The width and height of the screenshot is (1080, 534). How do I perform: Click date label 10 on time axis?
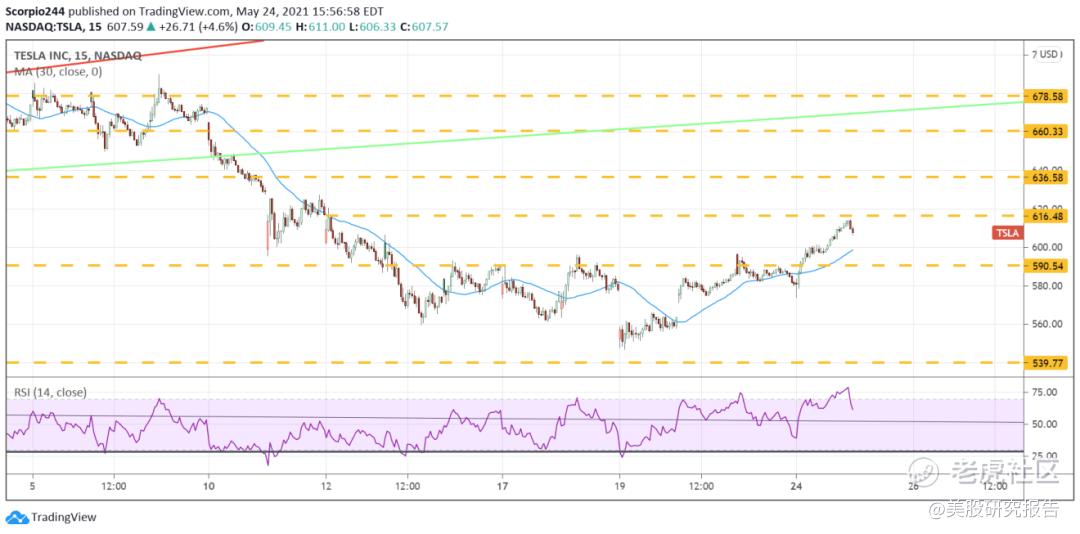[209, 485]
